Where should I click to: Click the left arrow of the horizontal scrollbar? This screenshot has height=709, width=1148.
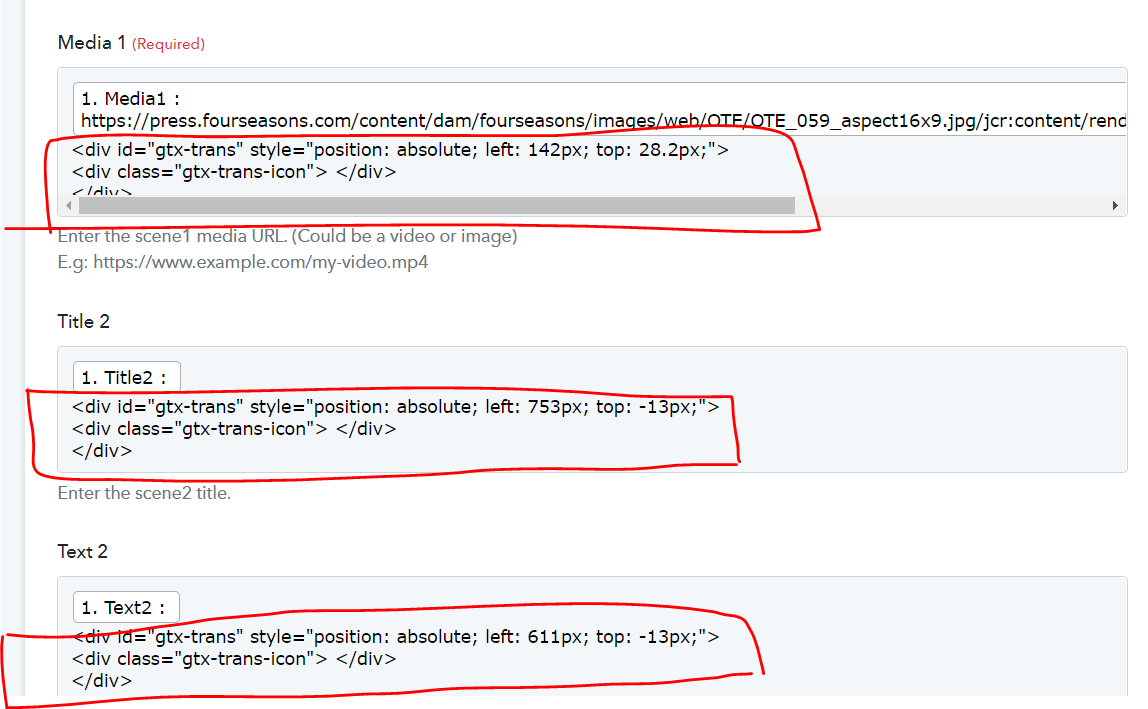click(x=68, y=205)
